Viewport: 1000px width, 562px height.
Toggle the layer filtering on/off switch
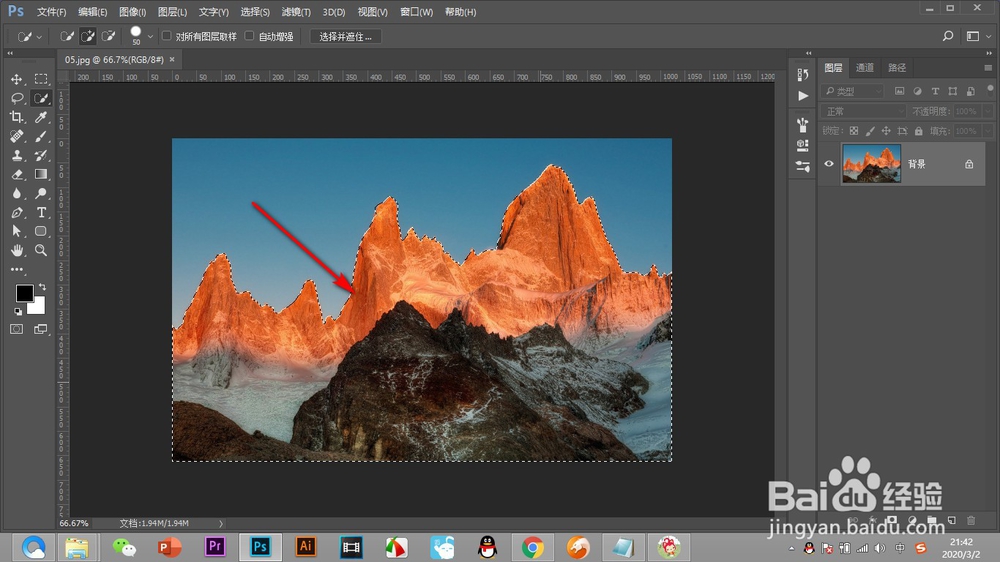pyautogui.click(x=990, y=89)
